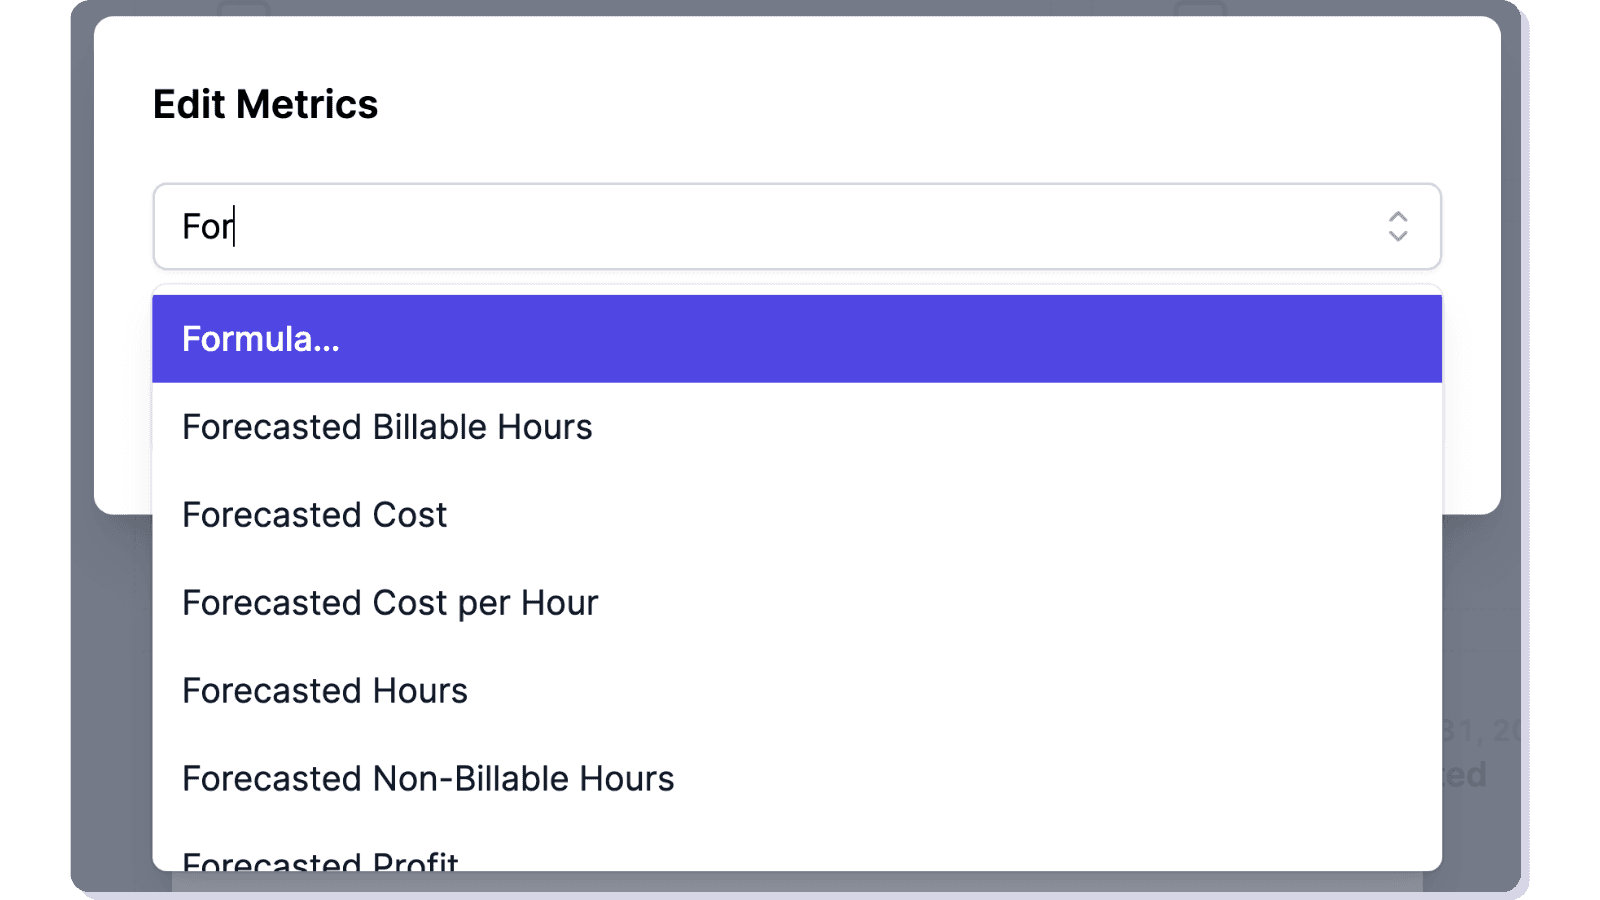
Task: Click the upward arrow of the combobox chevron
Action: [x=1397, y=217]
